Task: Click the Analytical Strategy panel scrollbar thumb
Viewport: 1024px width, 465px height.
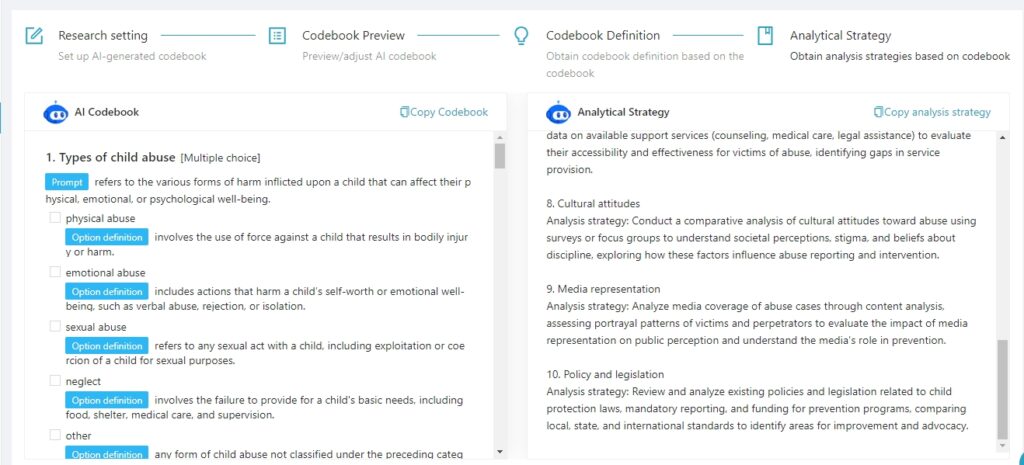Action: (x=1002, y=389)
